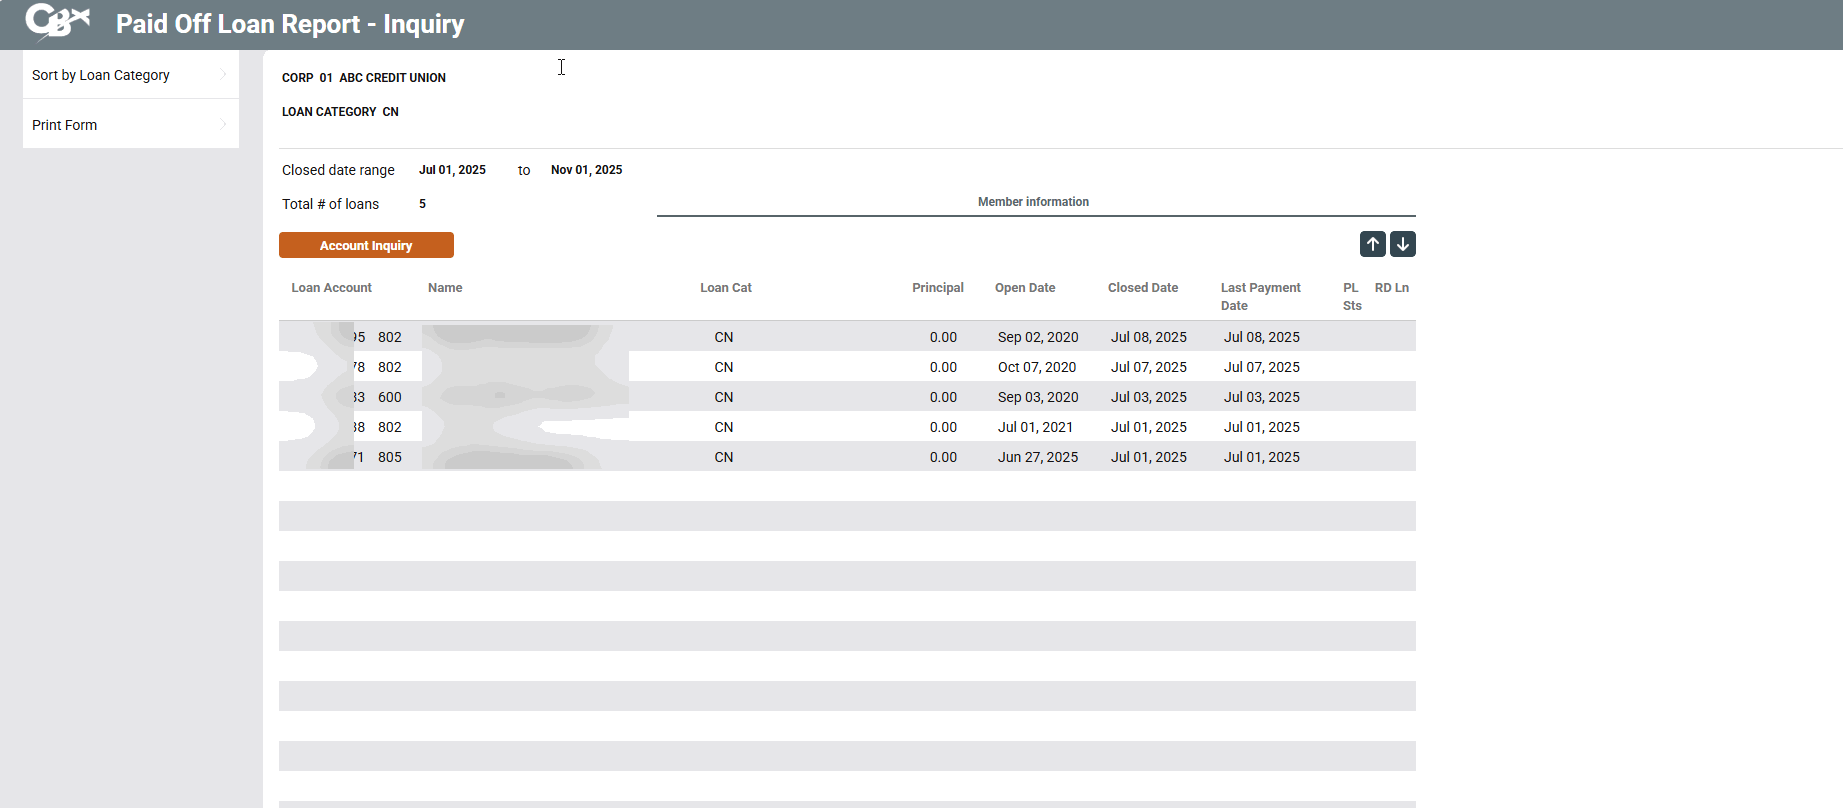Select the loan row opened Jun 27, 2025
The width and height of the screenshot is (1843, 808).
click(x=846, y=457)
